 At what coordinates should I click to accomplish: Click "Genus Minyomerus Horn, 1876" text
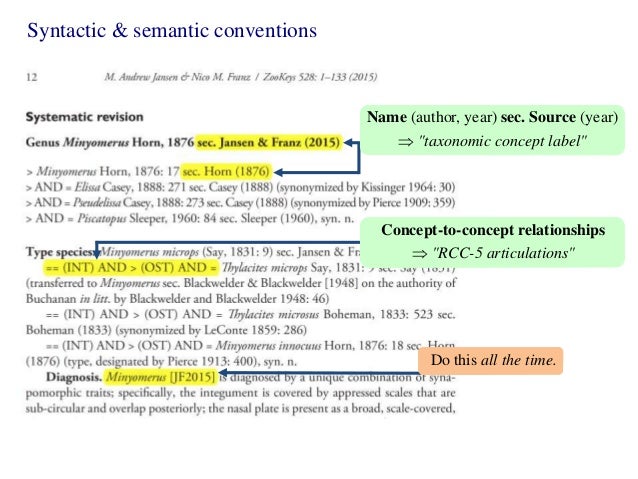click(x=110, y=142)
